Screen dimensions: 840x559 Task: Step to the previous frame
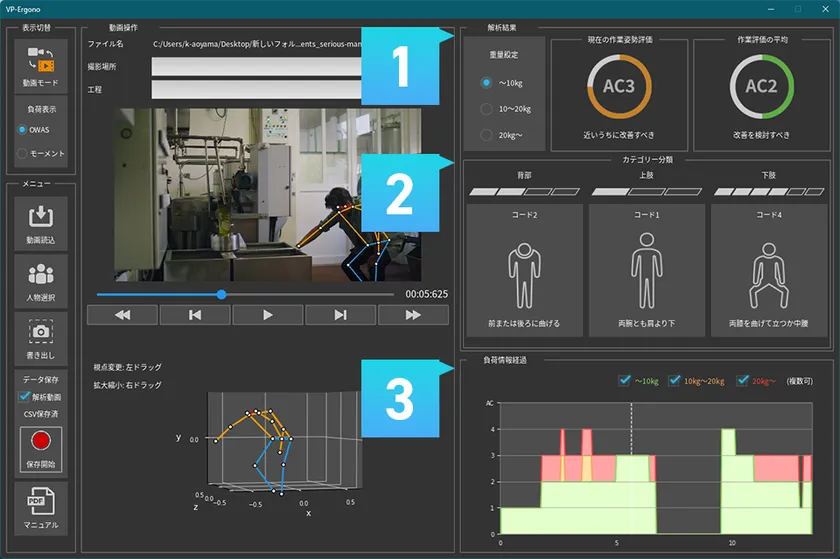click(x=195, y=315)
